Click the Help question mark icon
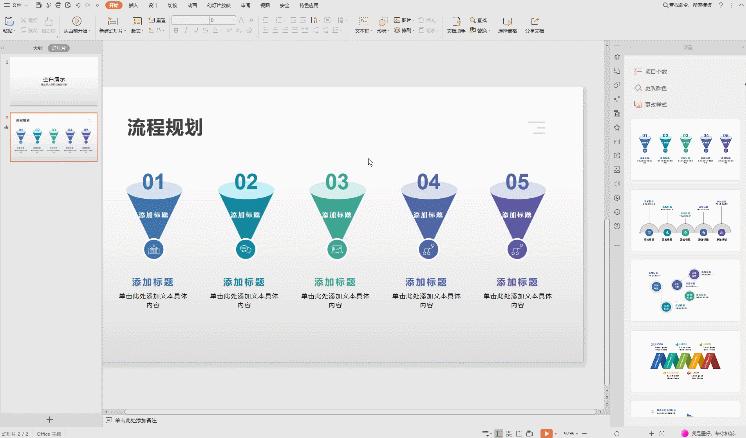This screenshot has height=438, width=746. (x=721, y=5)
